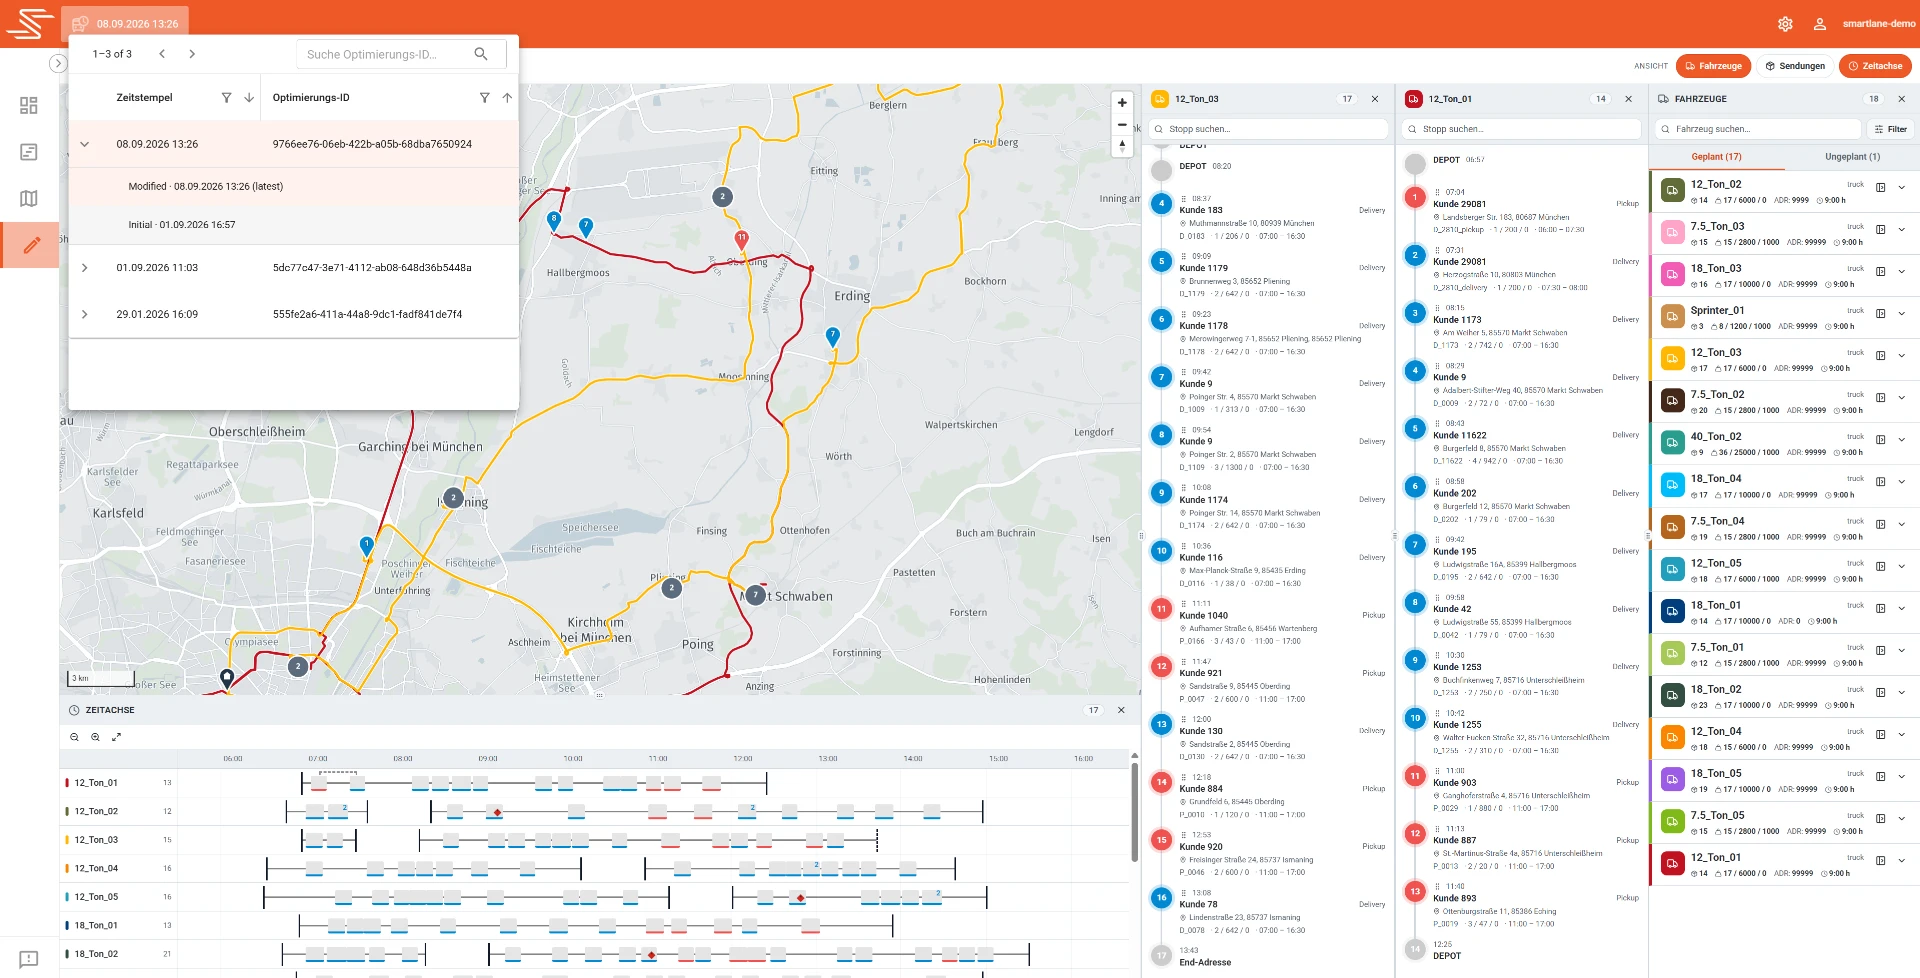Click yellow color icon of 12_Ton_03 vehicle
The height and width of the screenshot is (978, 1920).
pos(1671,359)
